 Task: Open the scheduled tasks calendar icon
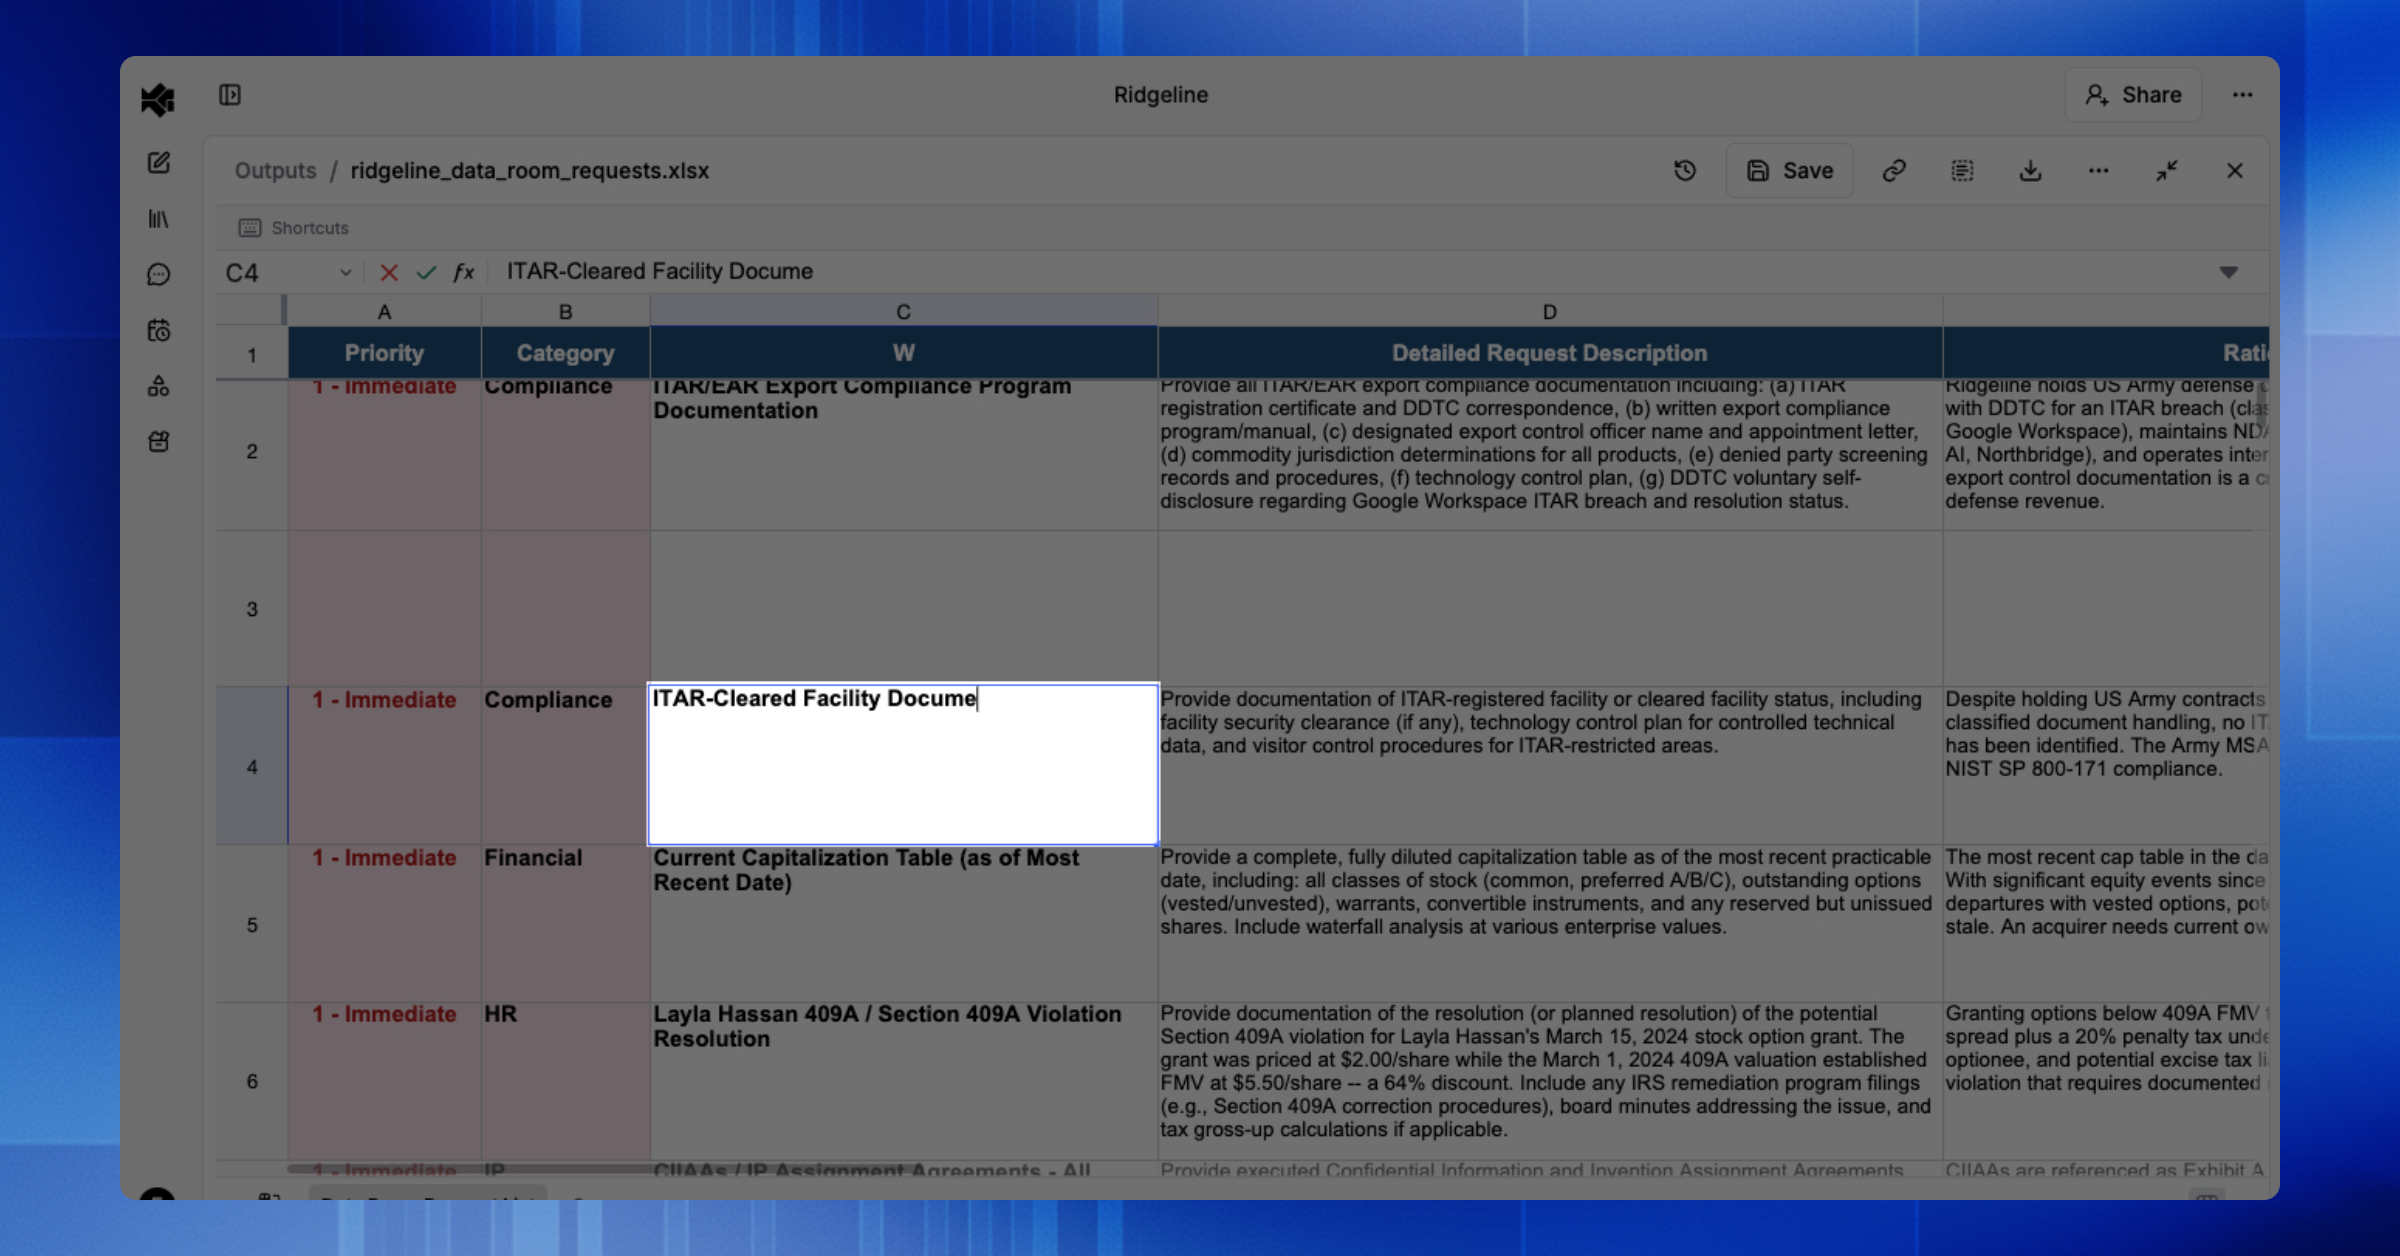[159, 330]
